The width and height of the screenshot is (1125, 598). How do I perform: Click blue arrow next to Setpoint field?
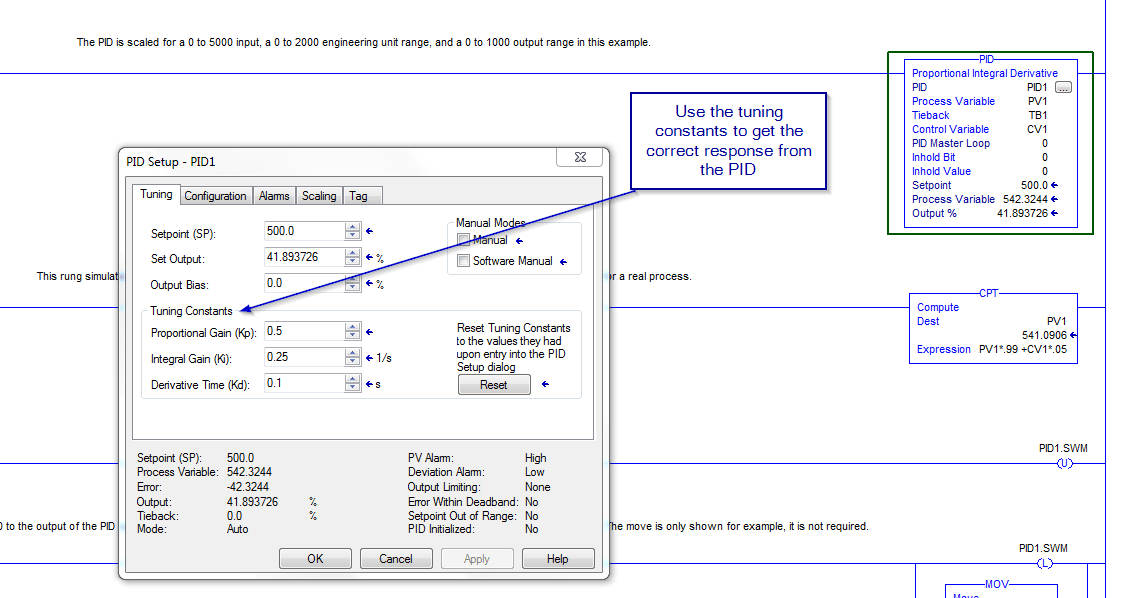point(369,232)
